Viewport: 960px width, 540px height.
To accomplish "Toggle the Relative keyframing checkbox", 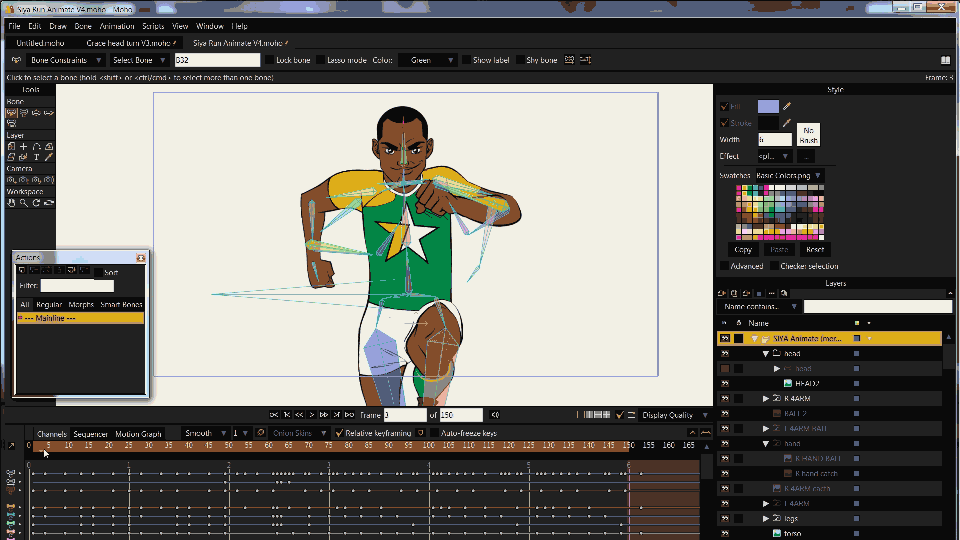I will (339, 433).
